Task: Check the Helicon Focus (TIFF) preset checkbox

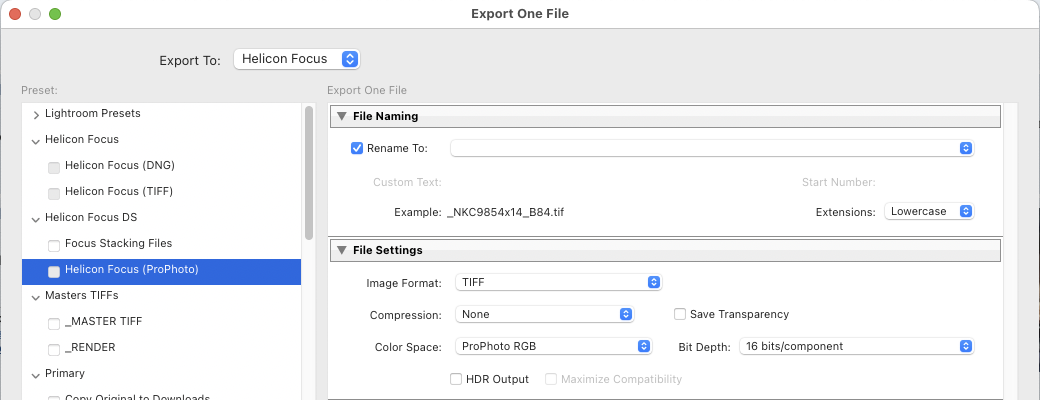Action: click(54, 193)
